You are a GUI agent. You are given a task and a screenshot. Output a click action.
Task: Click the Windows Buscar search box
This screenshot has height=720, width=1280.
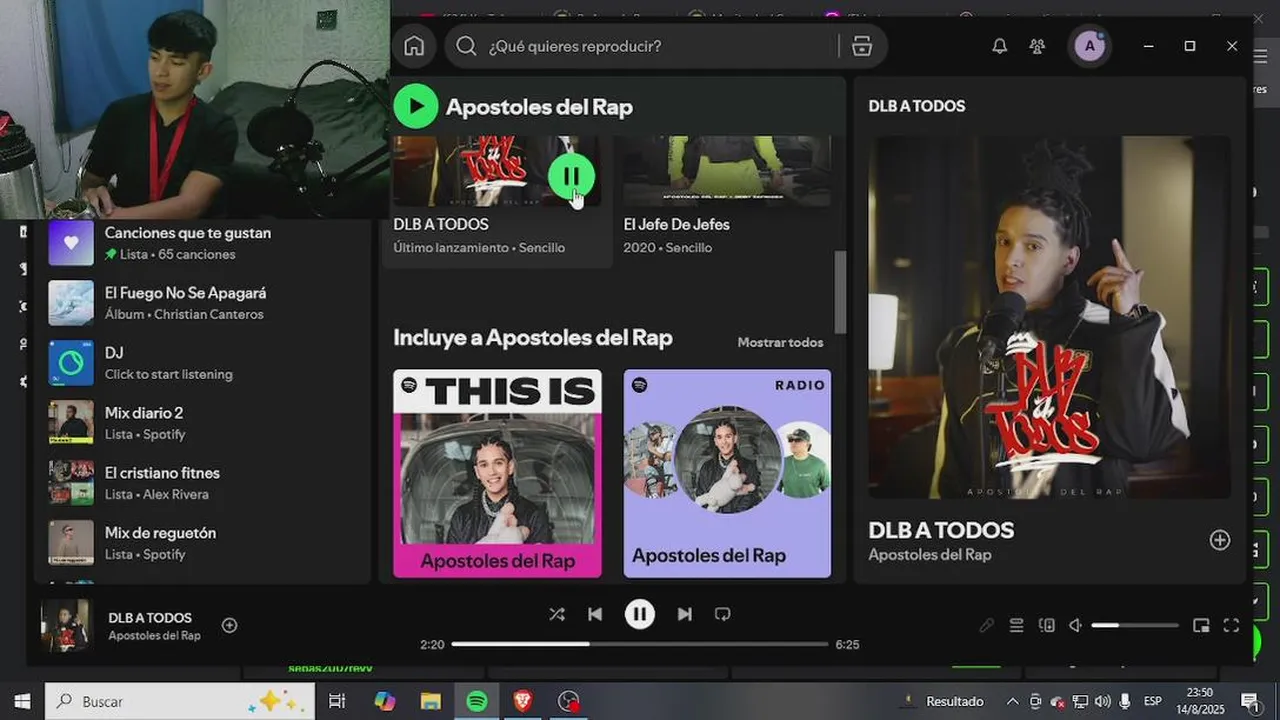click(x=180, y=701)
